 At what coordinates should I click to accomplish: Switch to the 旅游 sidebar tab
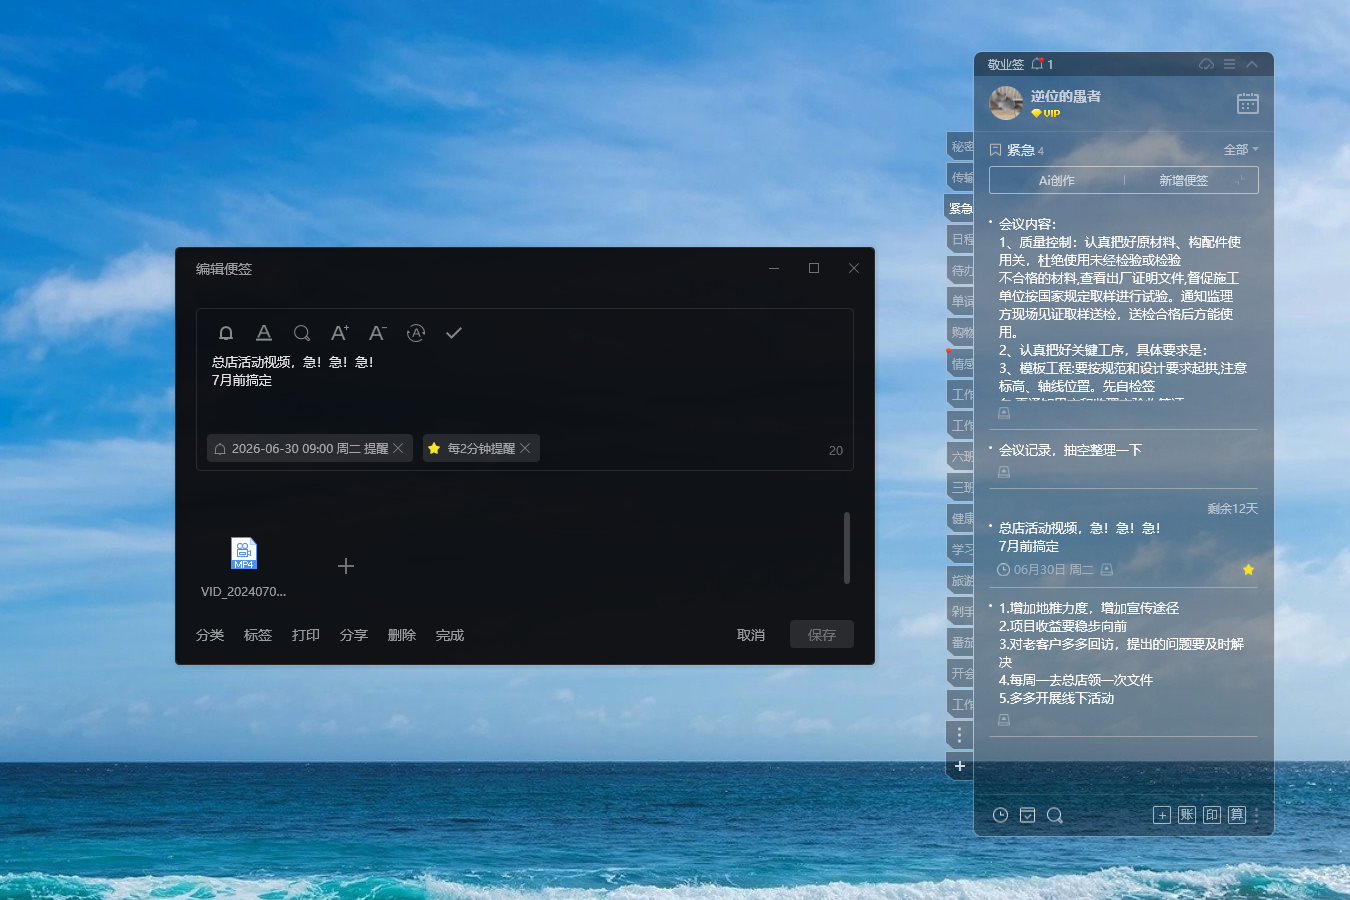tap(961, 580)
